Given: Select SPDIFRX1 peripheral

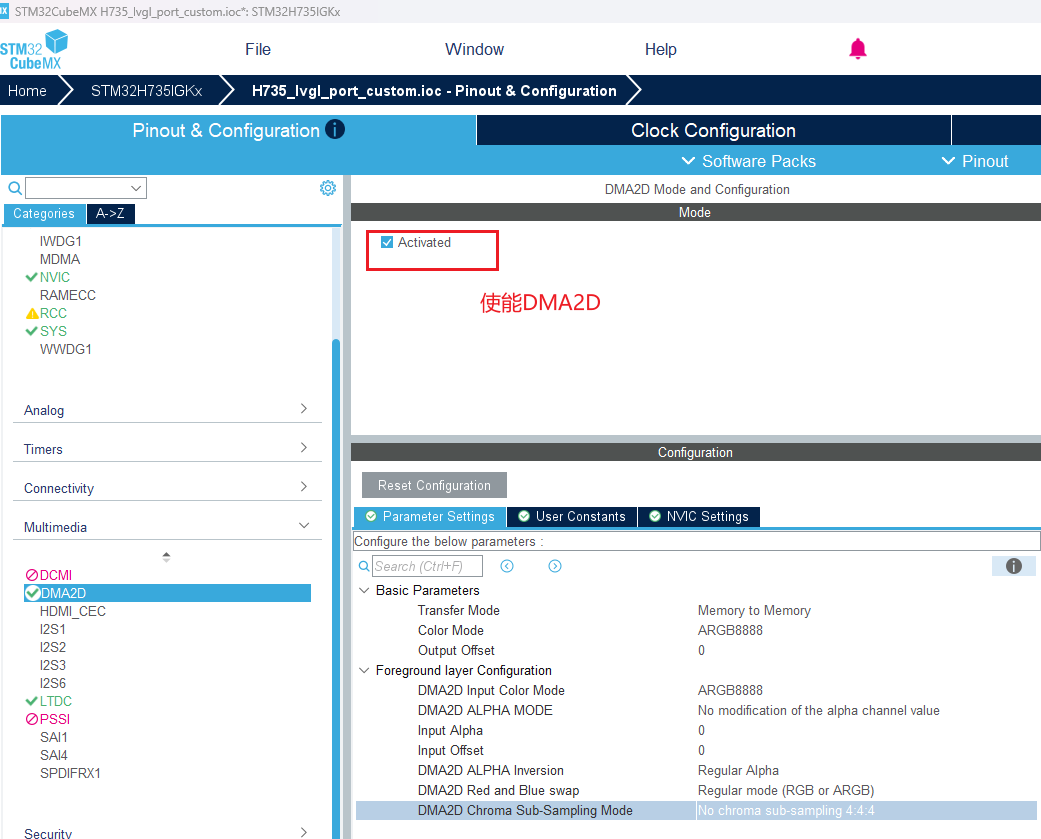Looking at the screenshot, I should click(x=70, y=773).
